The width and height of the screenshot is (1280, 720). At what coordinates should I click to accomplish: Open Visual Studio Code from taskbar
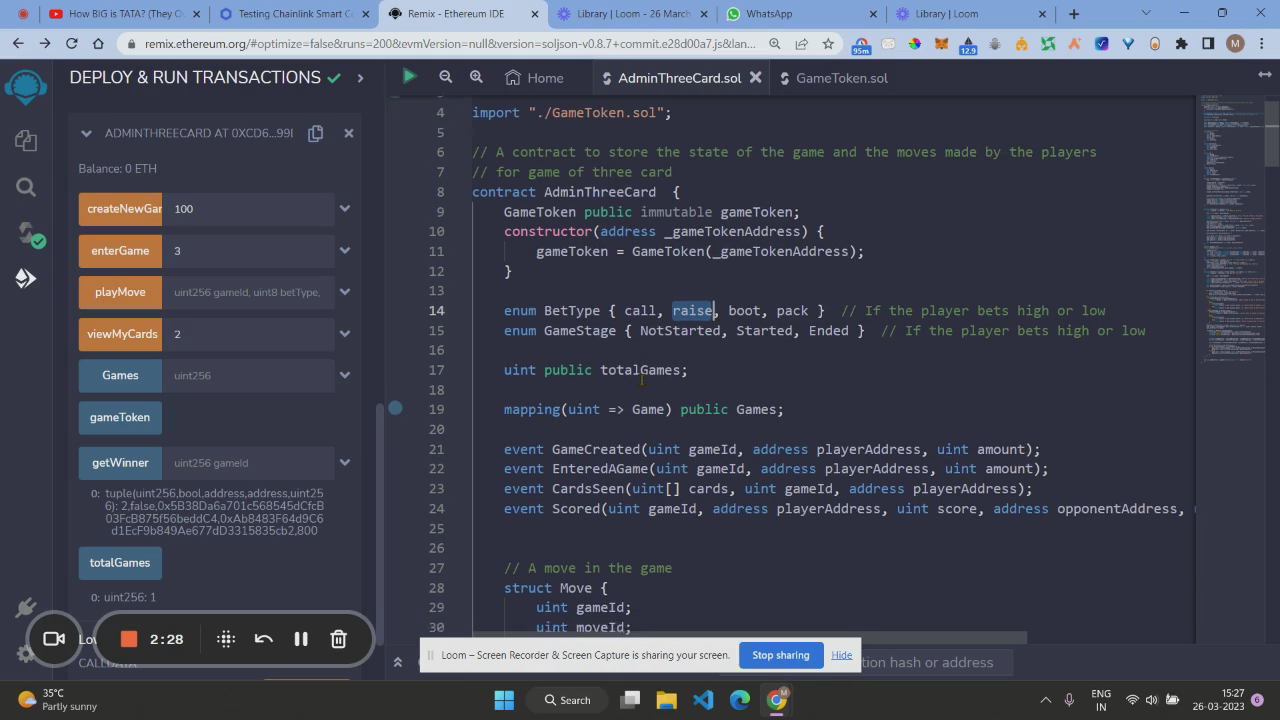coord(703,700)
